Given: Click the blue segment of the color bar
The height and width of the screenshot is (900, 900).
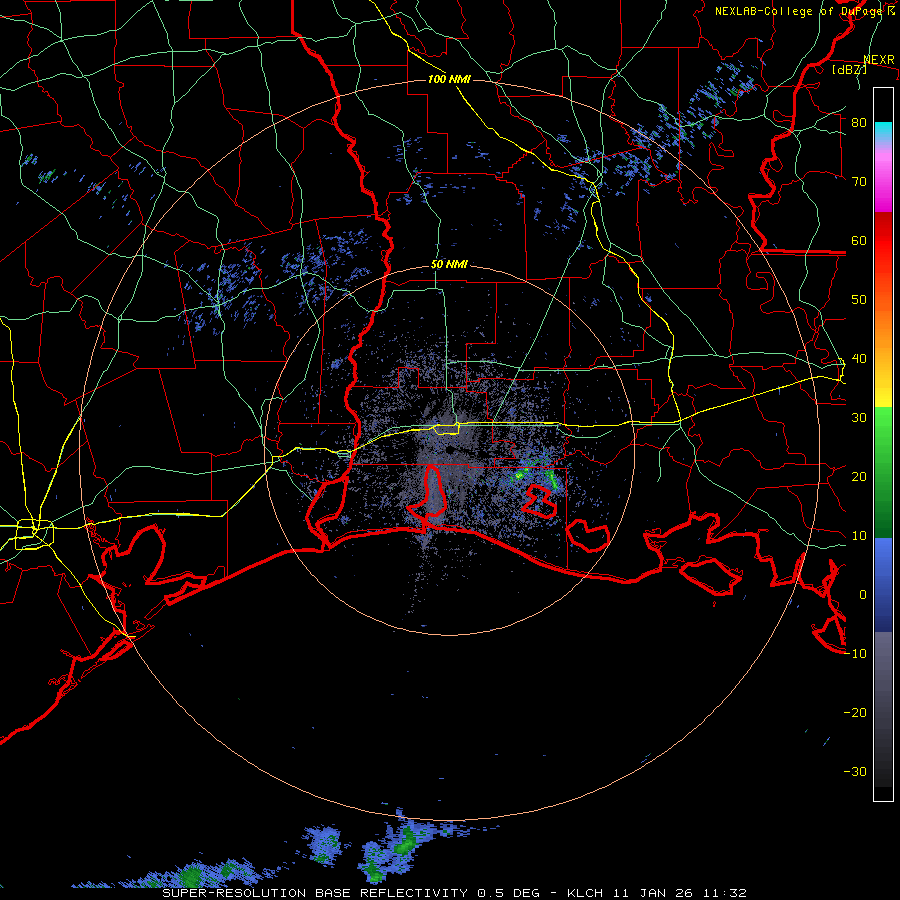Looking at the screenshot, I should [x=883, y=585].
